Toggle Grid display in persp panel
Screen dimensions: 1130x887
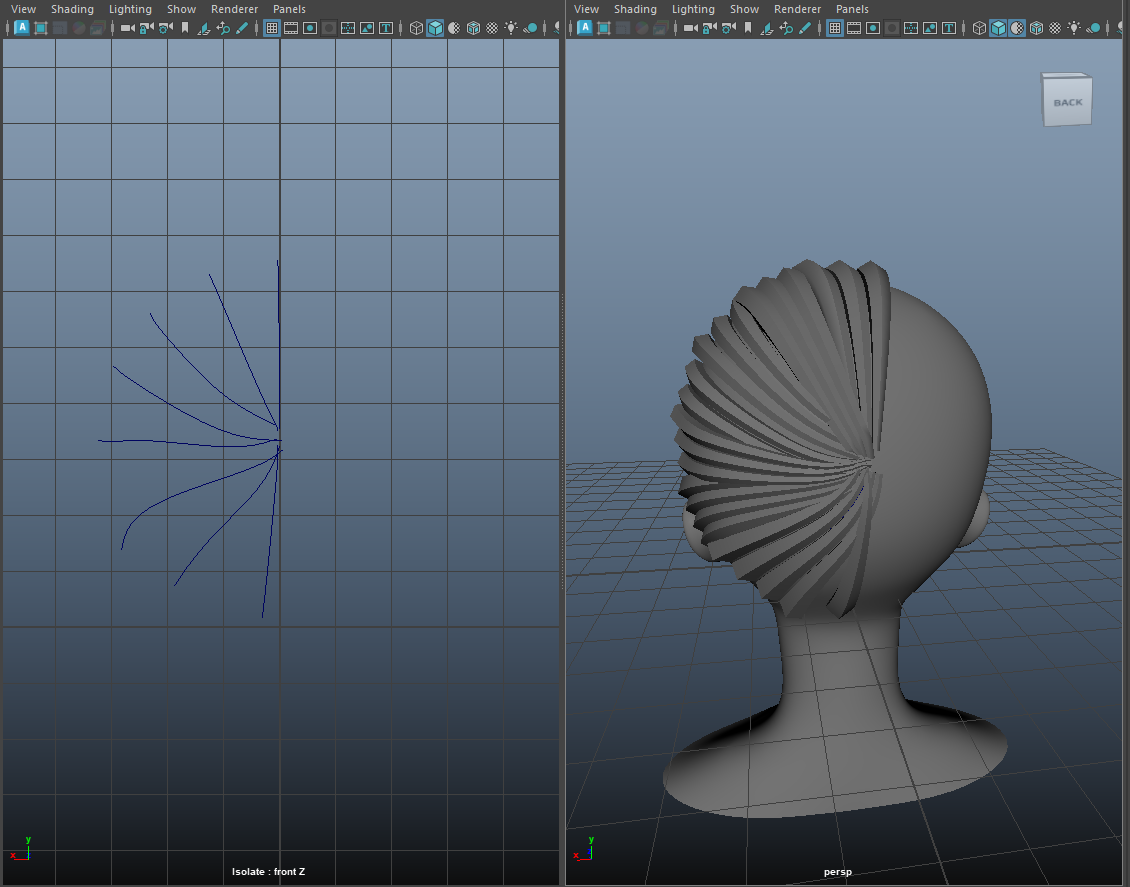835,28
